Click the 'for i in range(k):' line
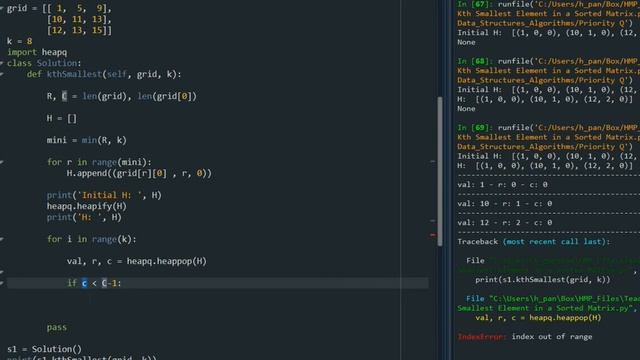 pos(91,239)
